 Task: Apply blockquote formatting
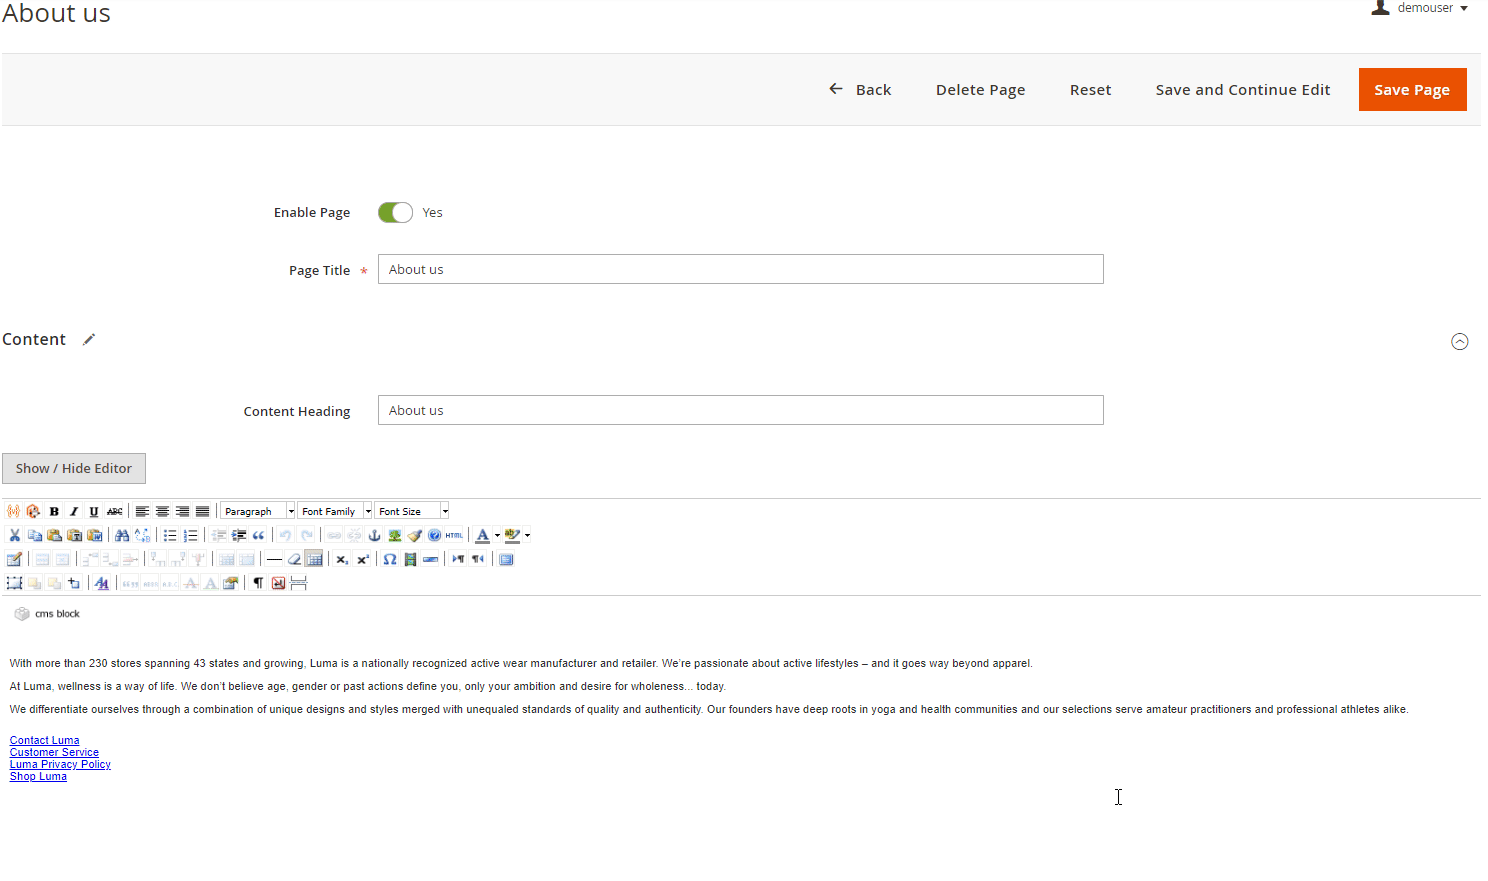pos(258,535)
